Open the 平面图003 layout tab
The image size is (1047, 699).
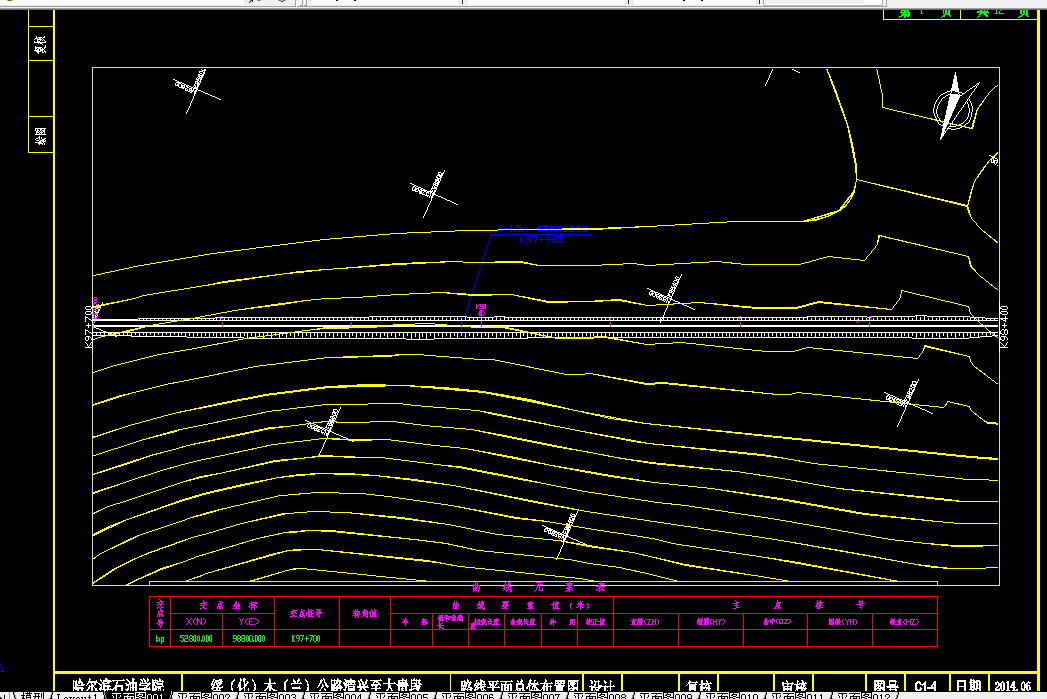tap(269, 695)
